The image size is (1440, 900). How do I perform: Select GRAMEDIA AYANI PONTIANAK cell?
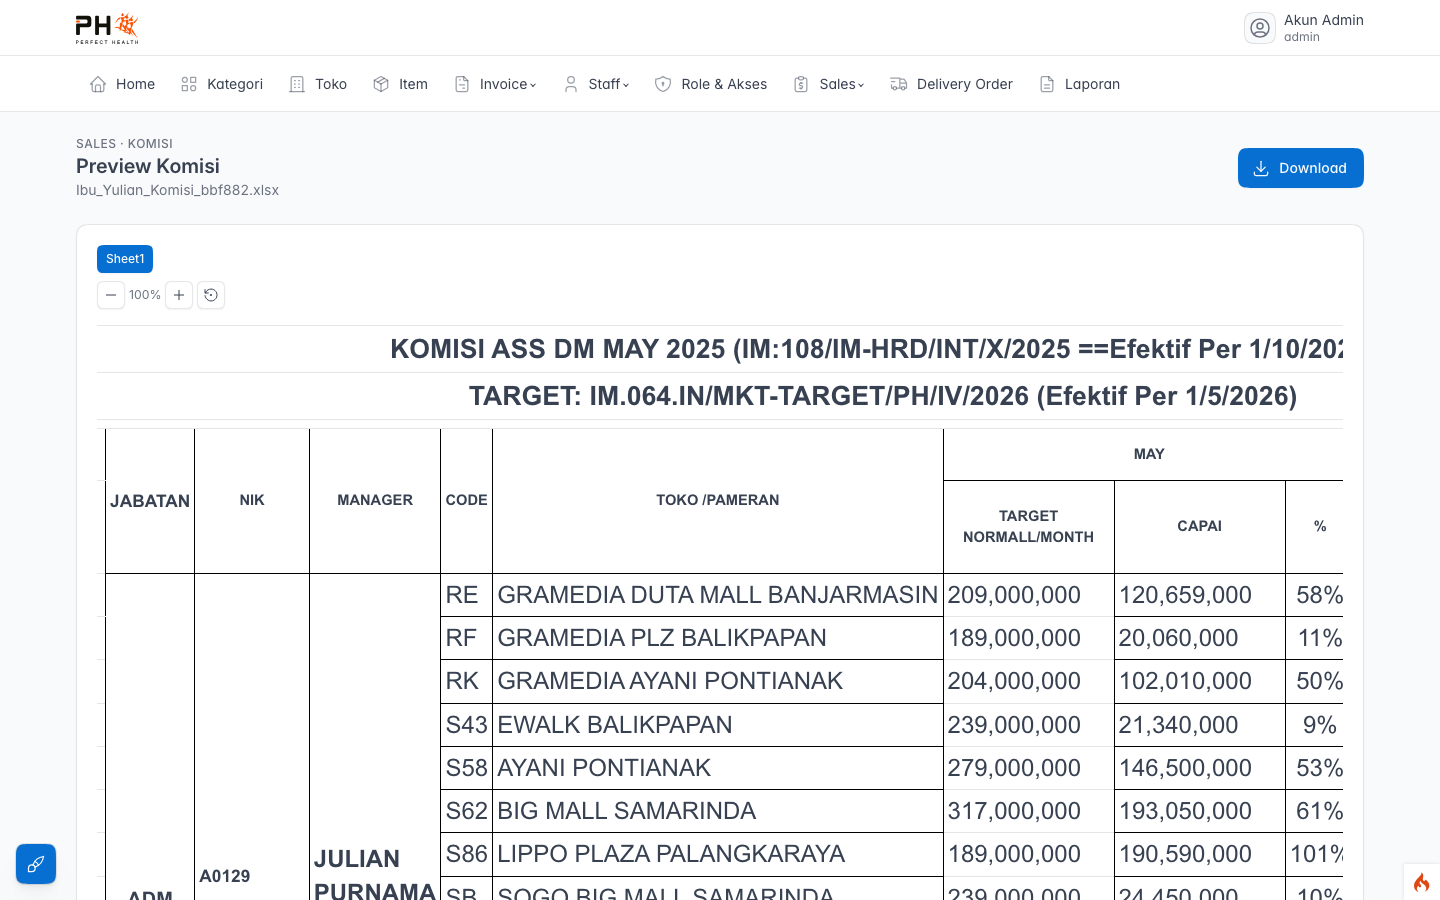718,681
